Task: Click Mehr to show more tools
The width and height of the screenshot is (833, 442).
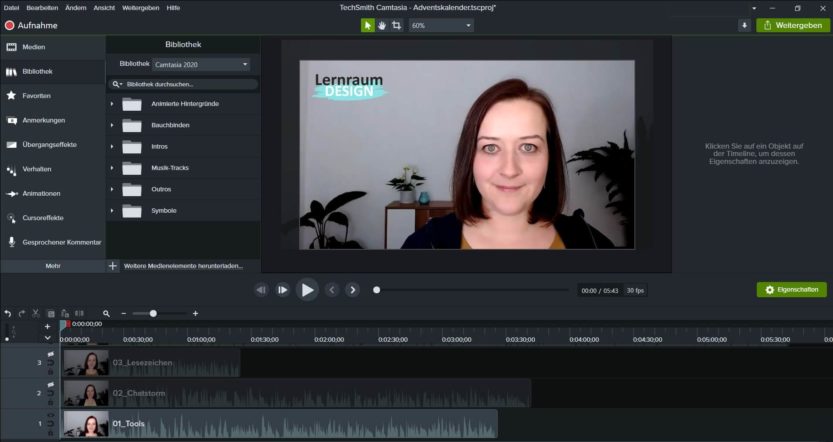Action: tap(53, 266)
